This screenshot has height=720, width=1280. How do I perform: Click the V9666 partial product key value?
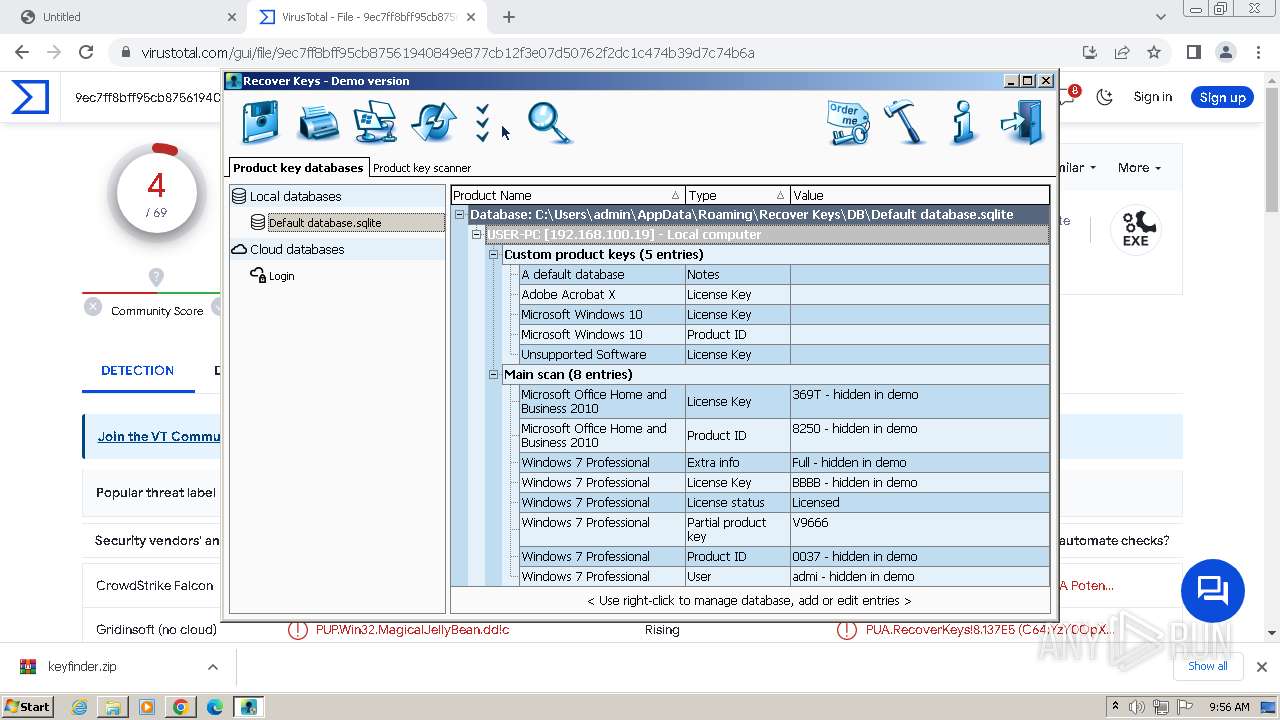[810, 522]
